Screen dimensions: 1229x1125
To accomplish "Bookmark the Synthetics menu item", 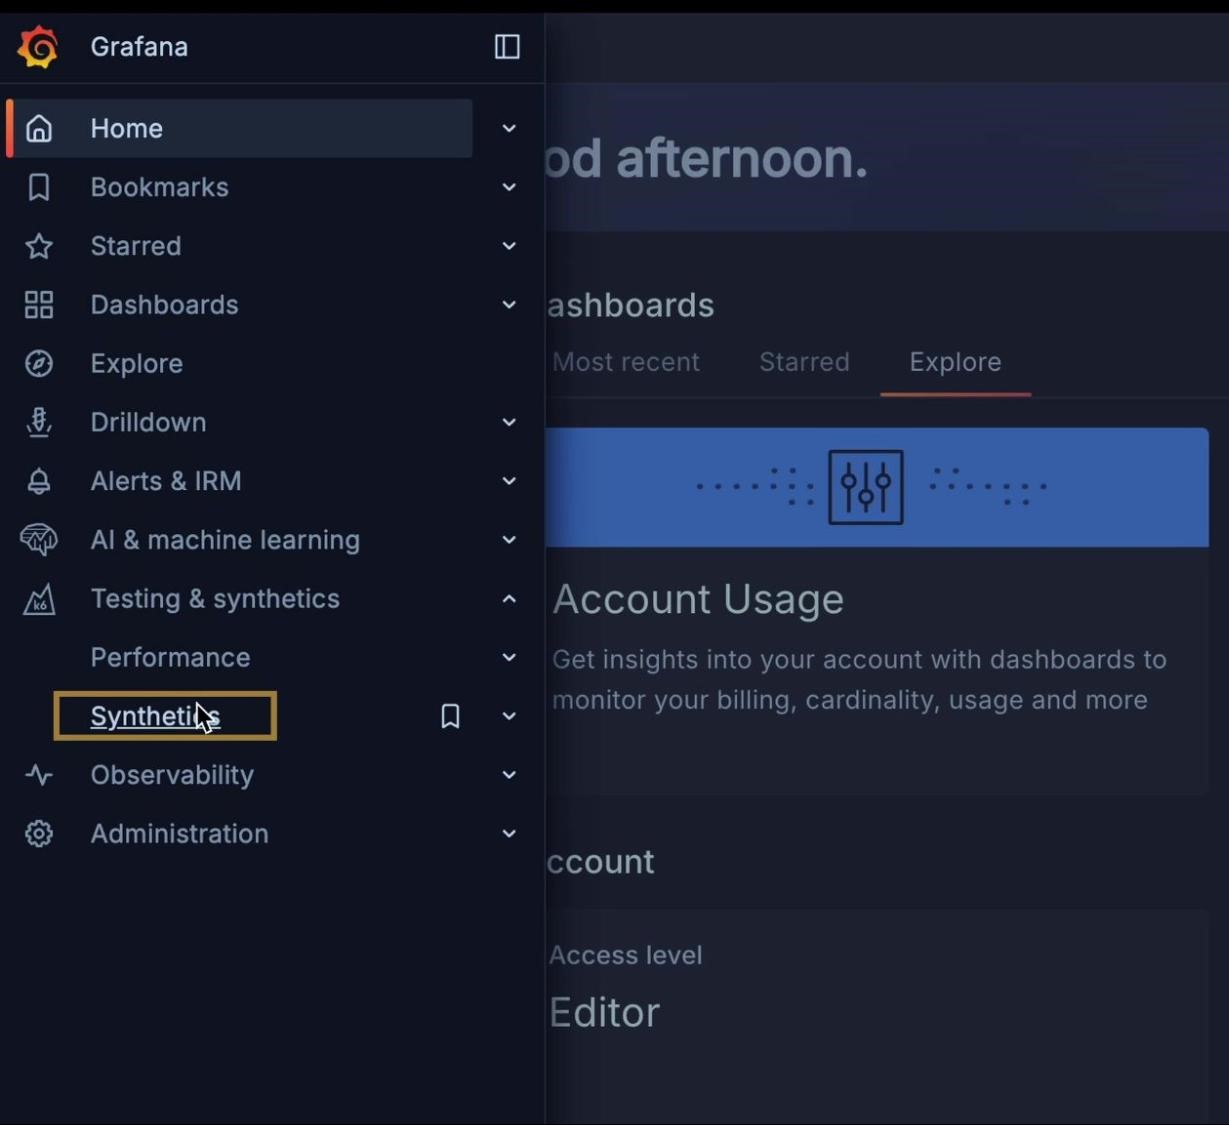I will tap(450, 716).
